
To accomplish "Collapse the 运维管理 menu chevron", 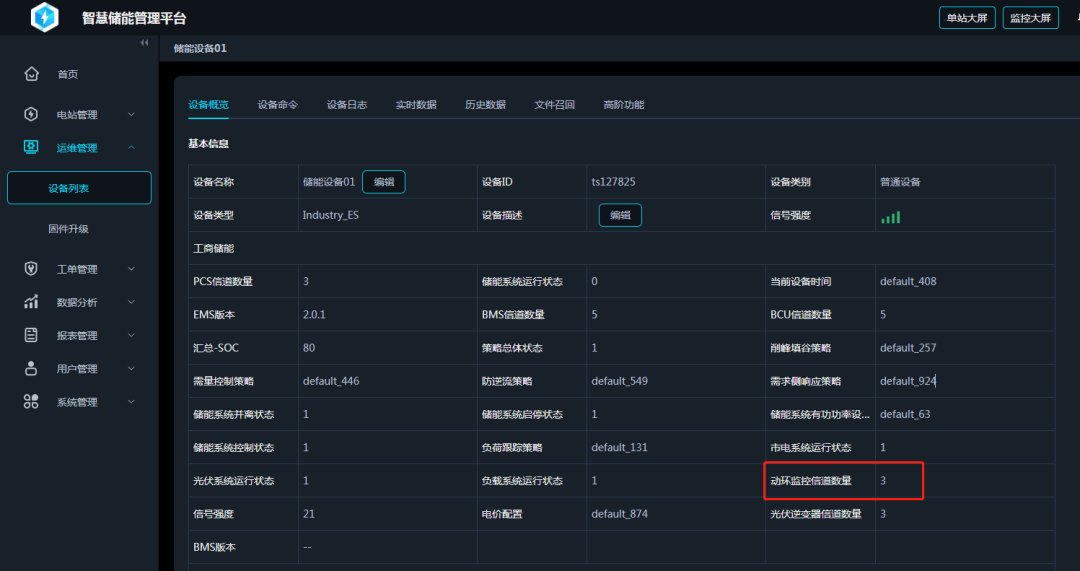I will click(x=131, y=148).
